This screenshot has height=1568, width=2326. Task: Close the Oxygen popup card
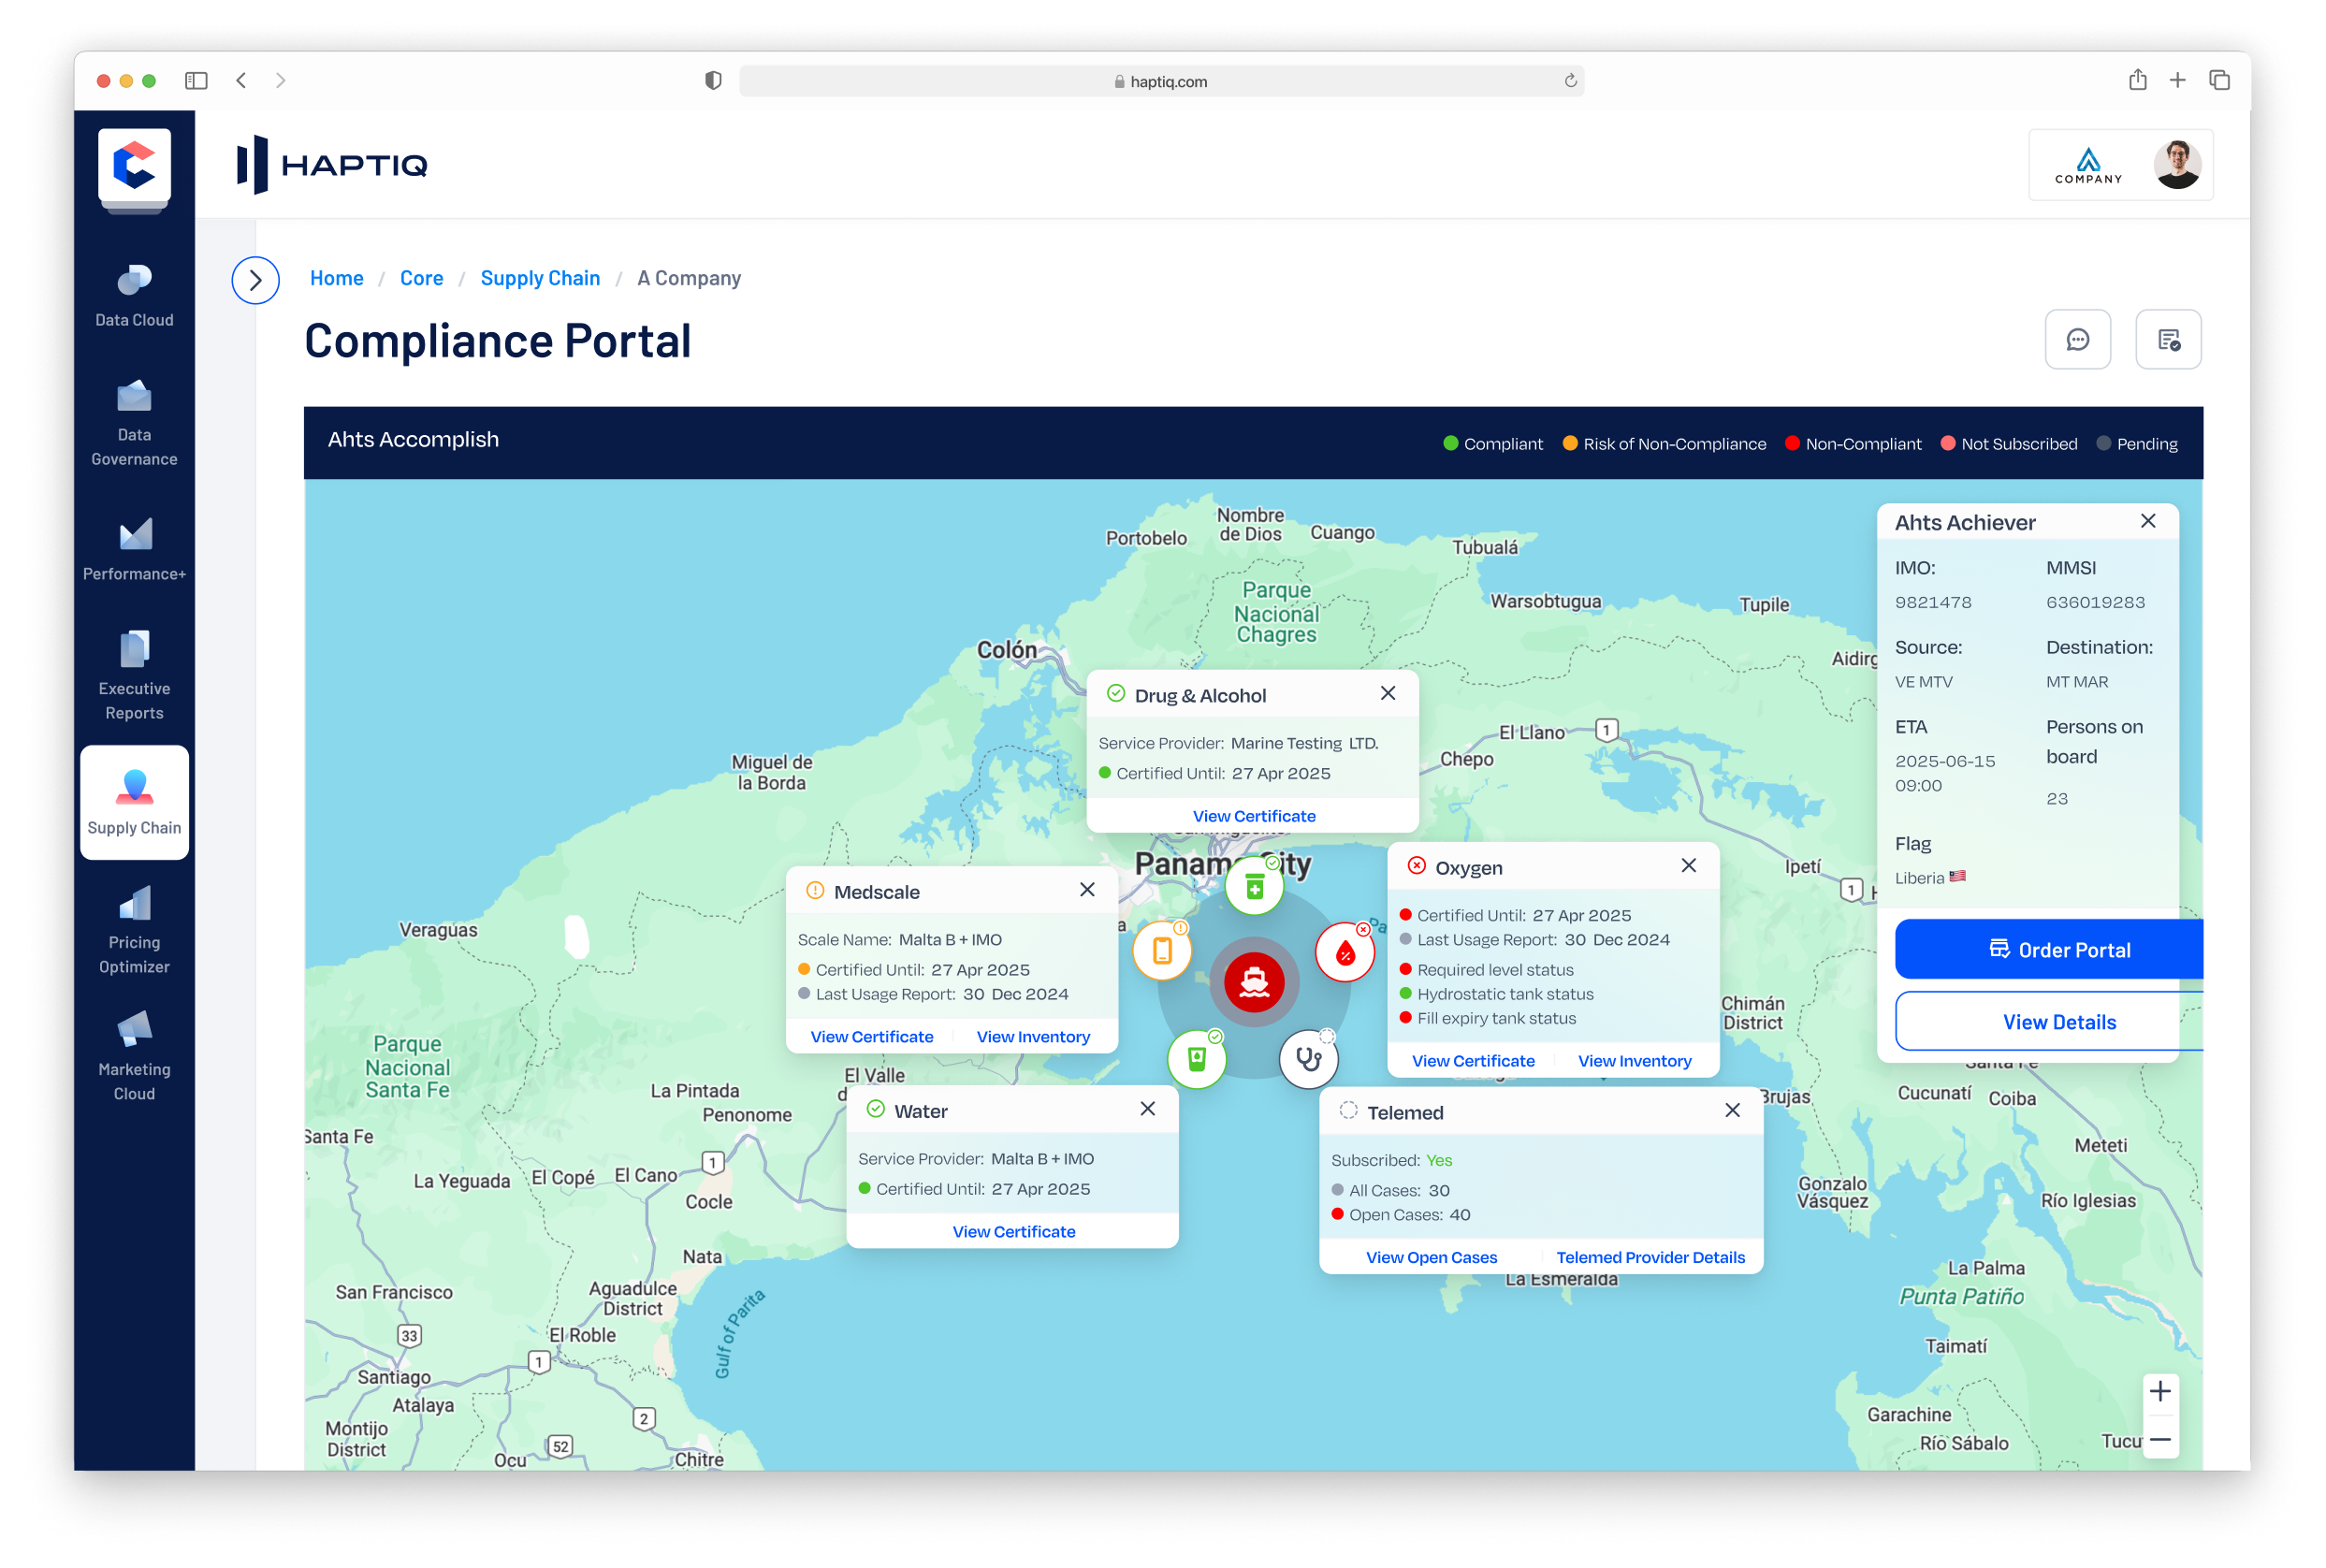[x=1688, y=866]
